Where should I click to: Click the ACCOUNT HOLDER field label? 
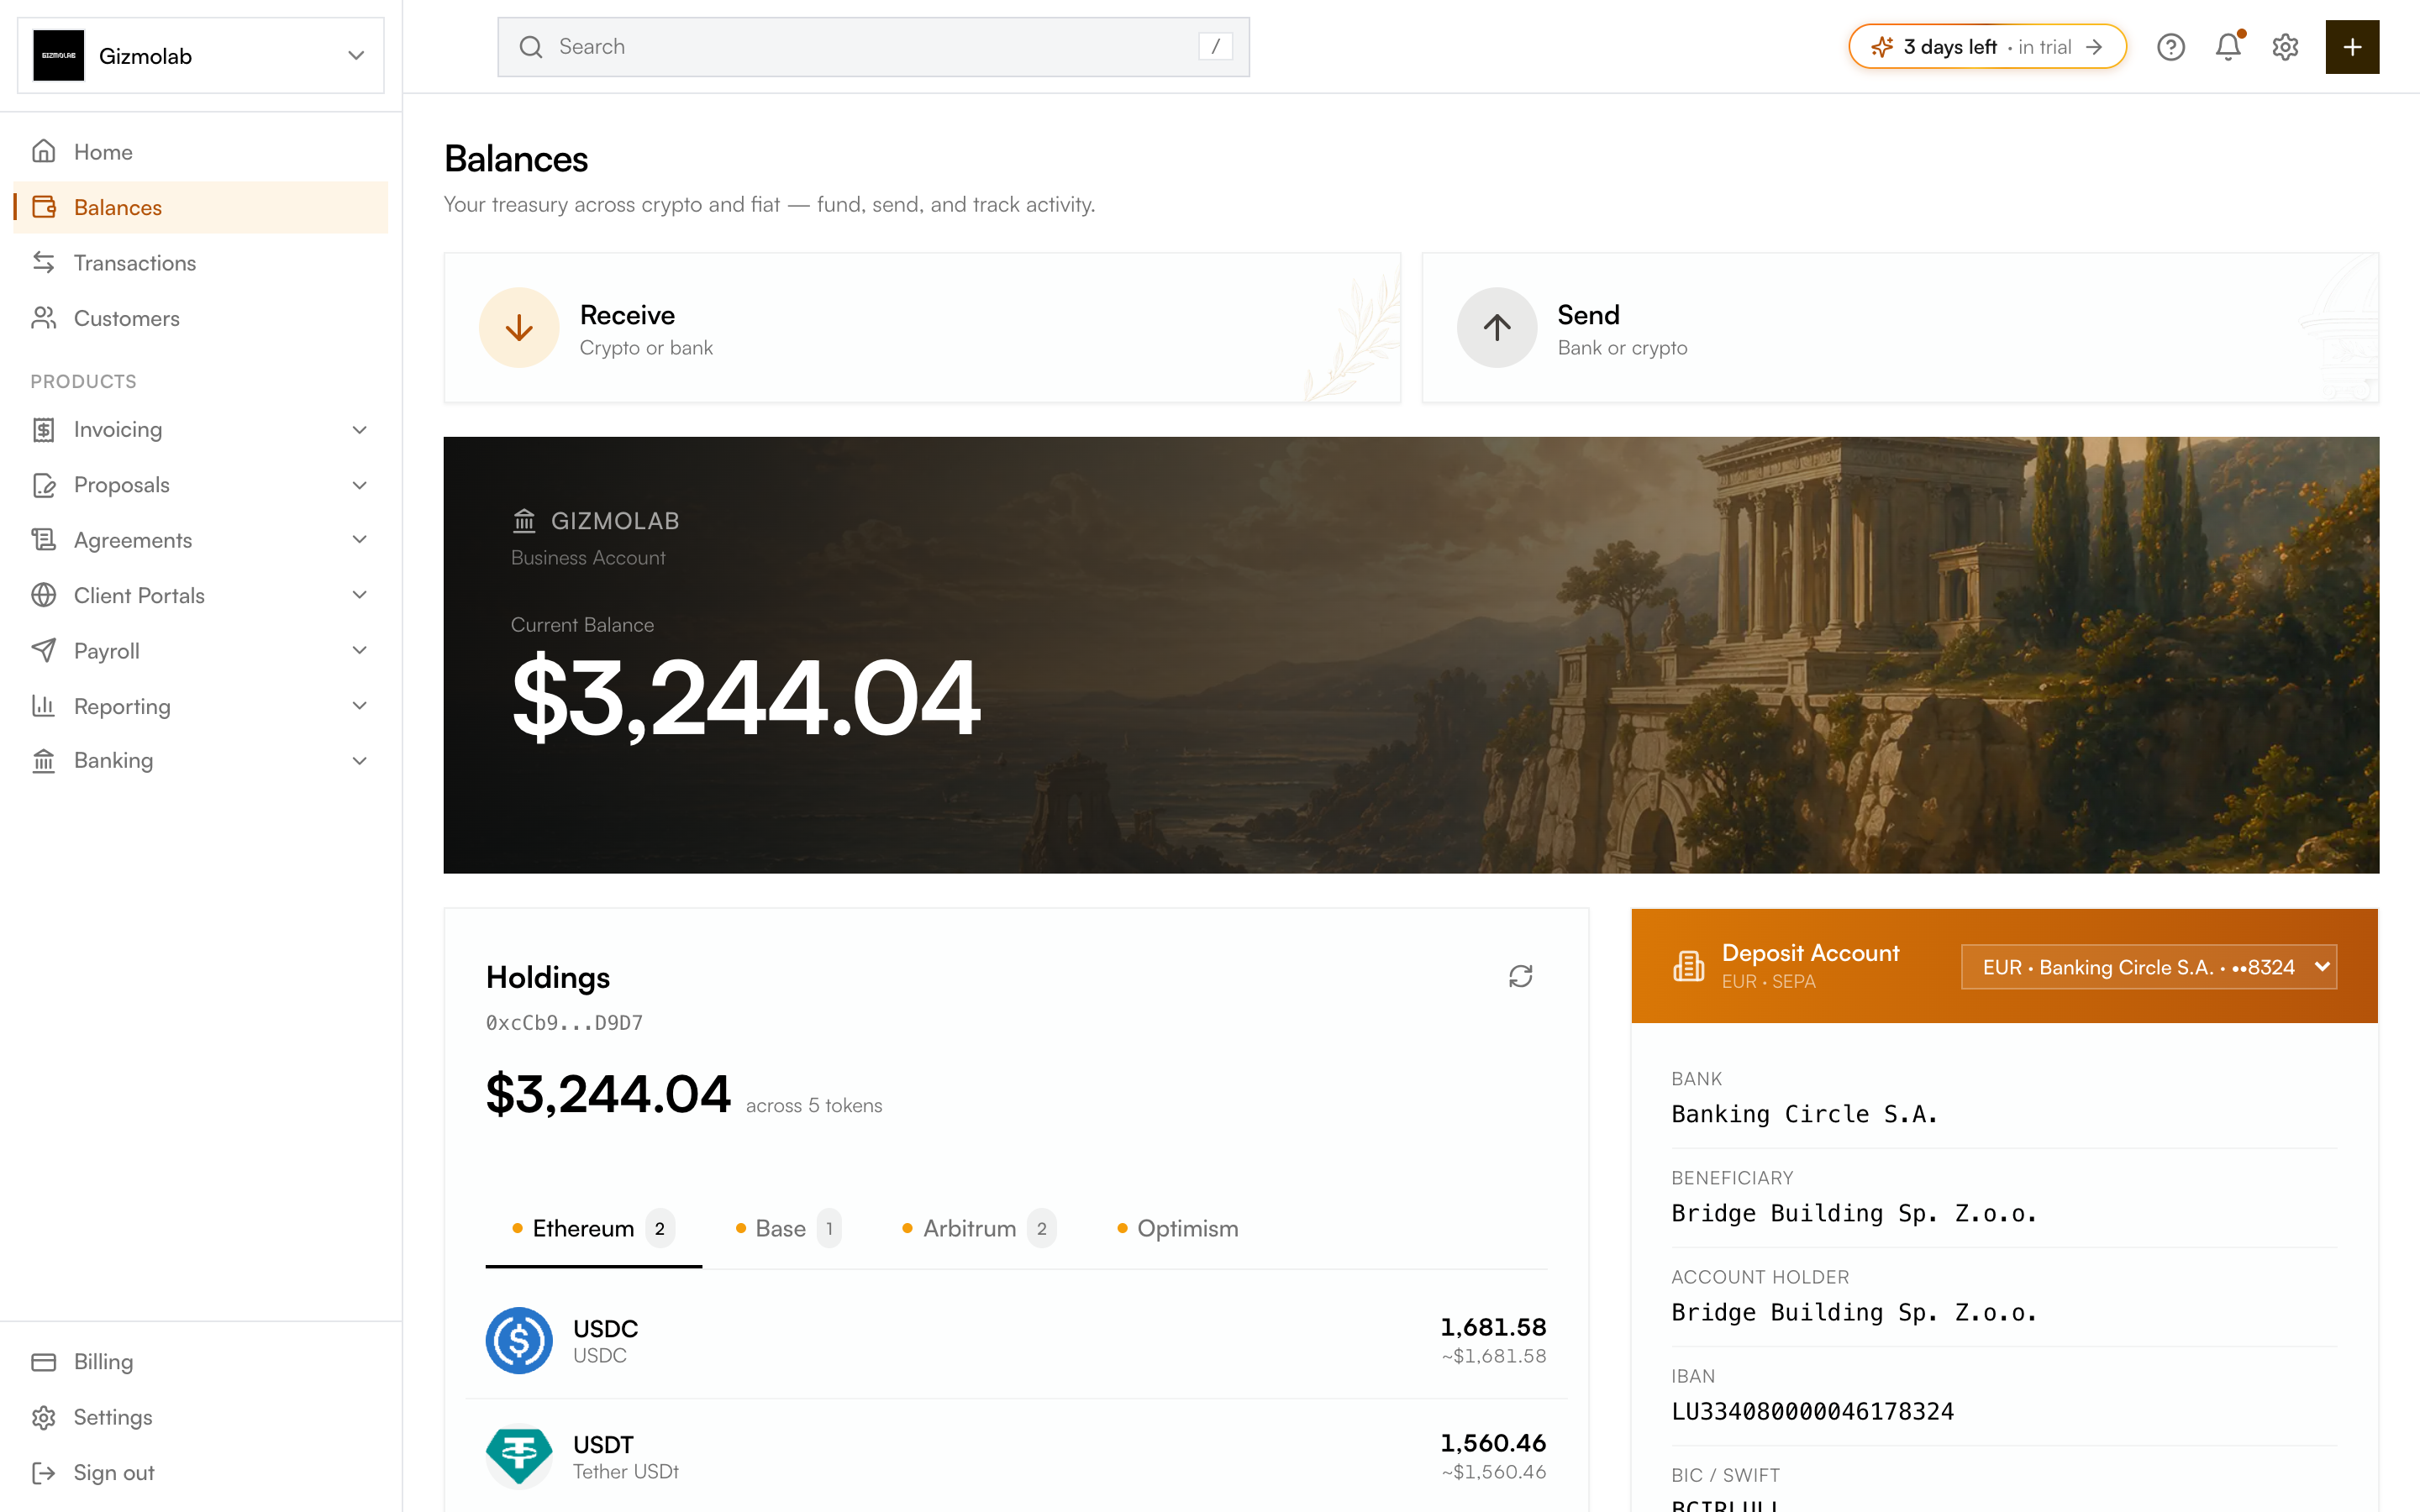[x=1760, y=1277]
